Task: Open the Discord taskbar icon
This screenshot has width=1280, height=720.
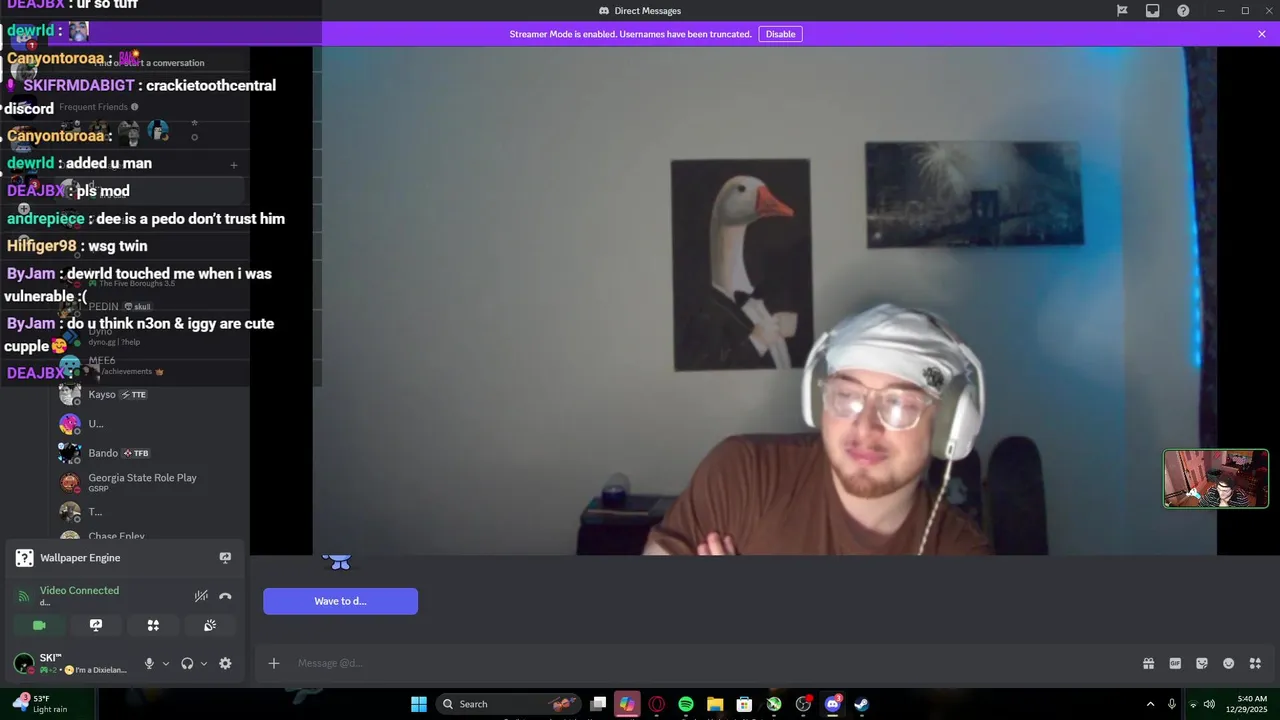Action: pos(832,704)
